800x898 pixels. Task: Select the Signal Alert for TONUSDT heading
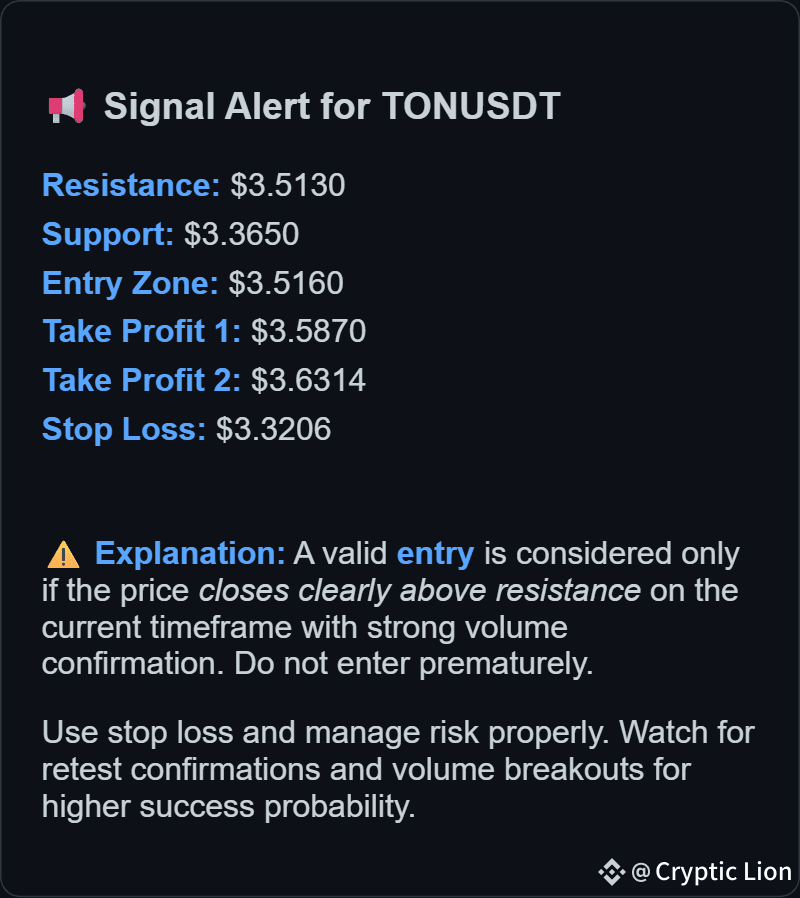(332, 107)
